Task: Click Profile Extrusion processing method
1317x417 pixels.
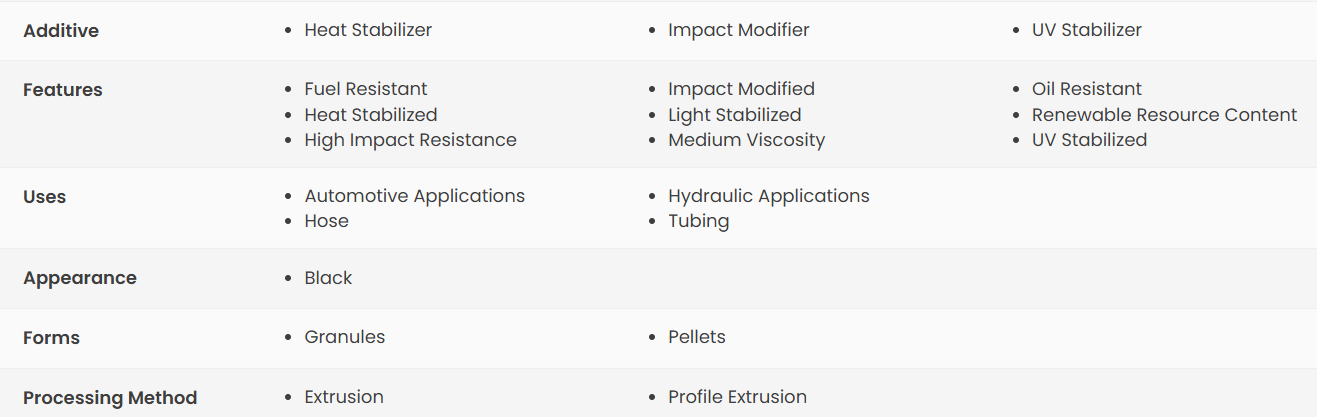Action: 738,397
